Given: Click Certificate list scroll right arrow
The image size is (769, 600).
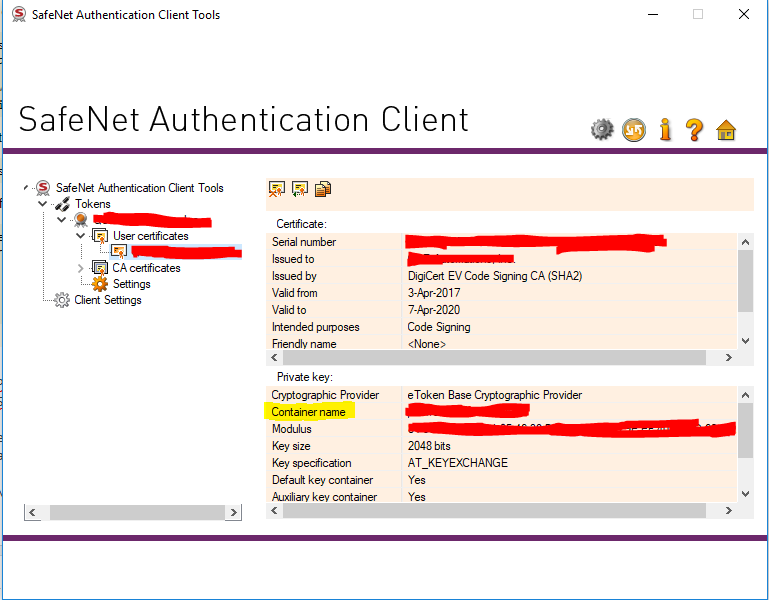Looking at the screenshot, I should 728,358.
